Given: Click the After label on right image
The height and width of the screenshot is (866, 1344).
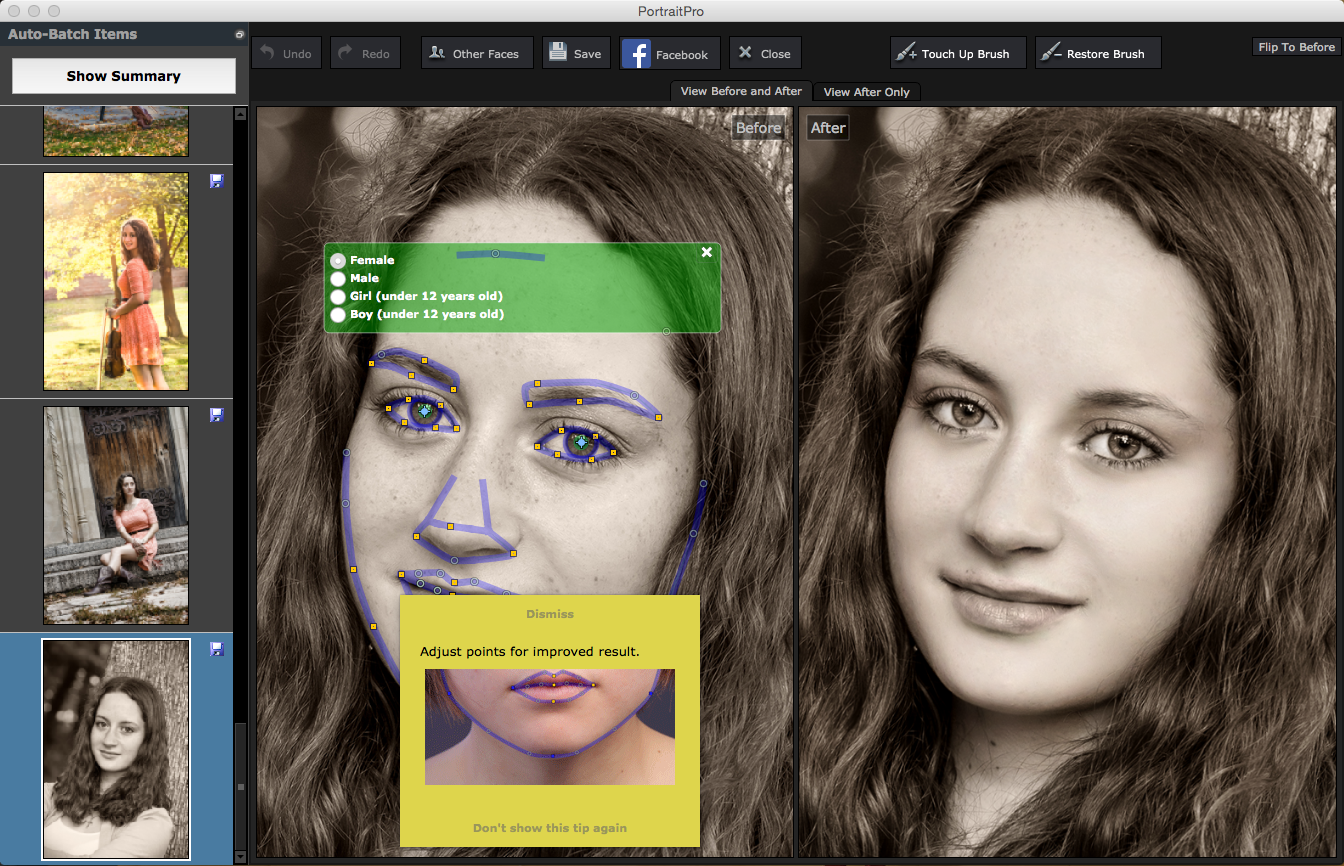Looking at the screenshot, I should coord(828,128).
